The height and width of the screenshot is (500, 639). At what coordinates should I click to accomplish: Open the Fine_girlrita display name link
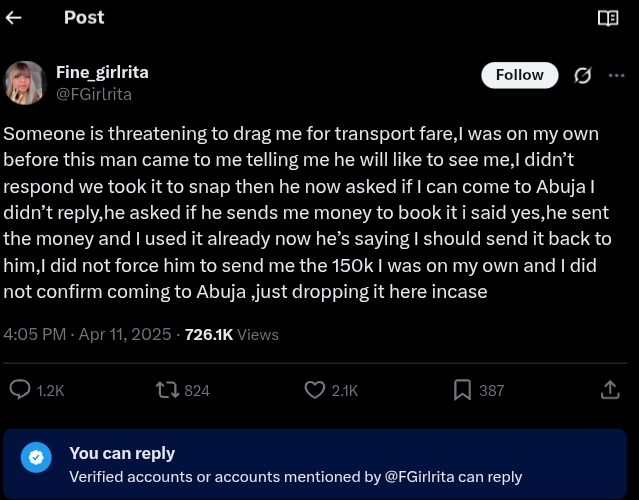tap(102, 73)
